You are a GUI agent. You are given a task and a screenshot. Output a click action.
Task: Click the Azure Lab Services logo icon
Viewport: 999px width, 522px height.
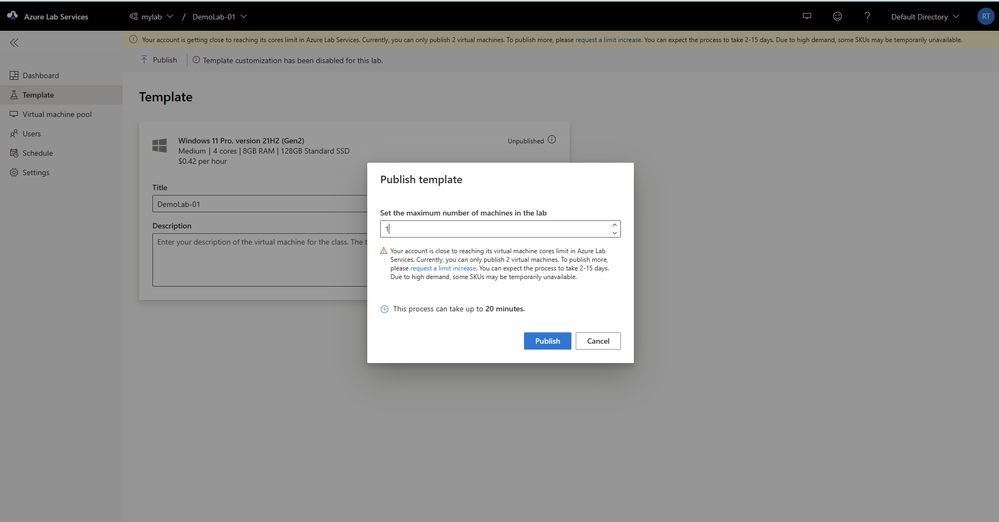(x=12, y=15)
